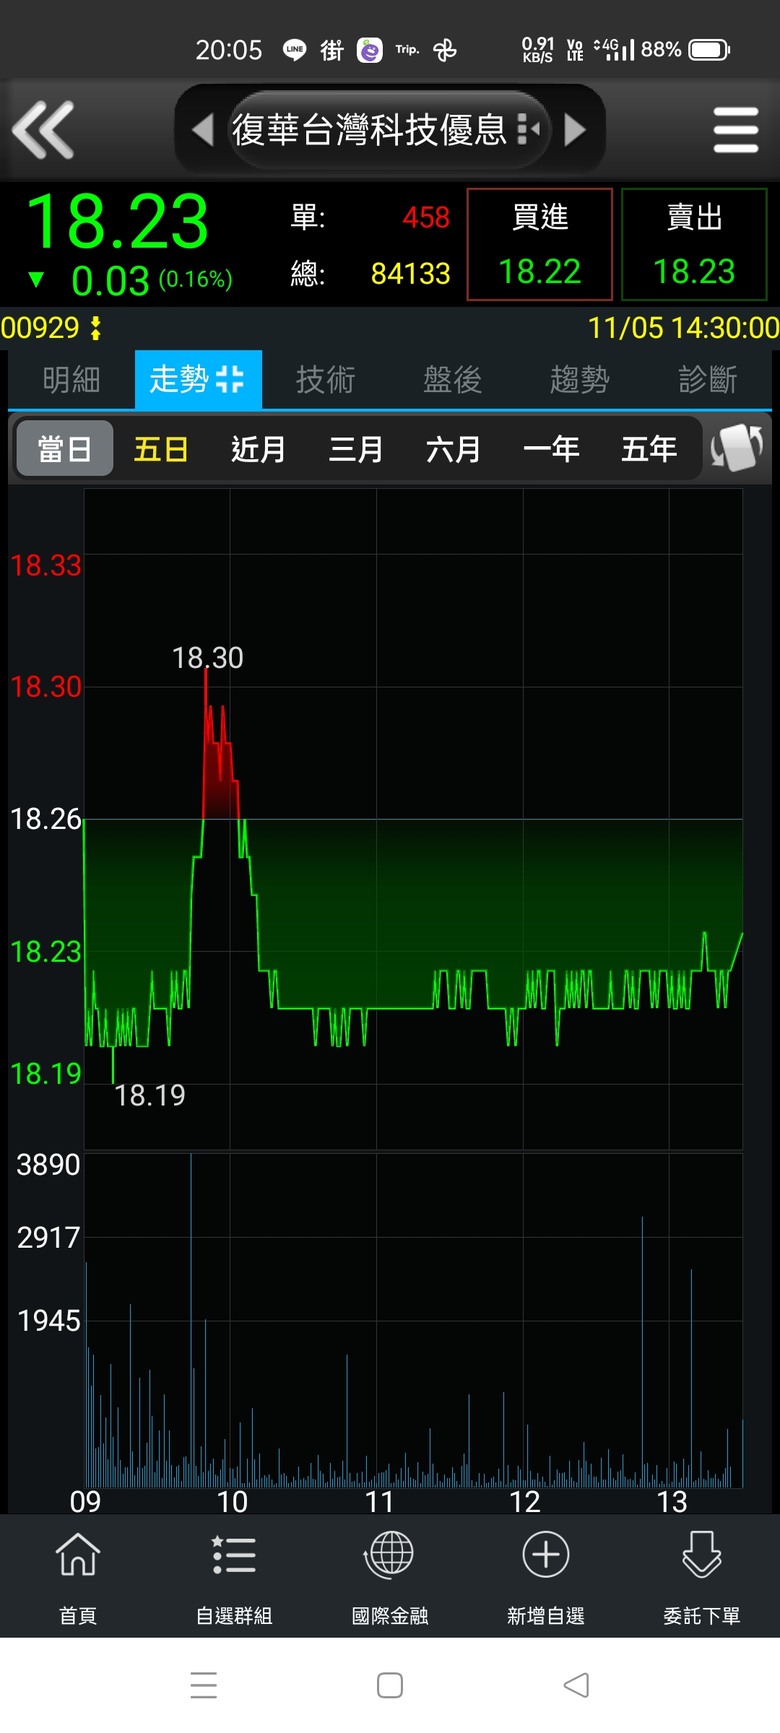The width and height of the screenshot is (780, 1733).
Task: Tap the 18.19 low label on chart
Action: 150,1095
